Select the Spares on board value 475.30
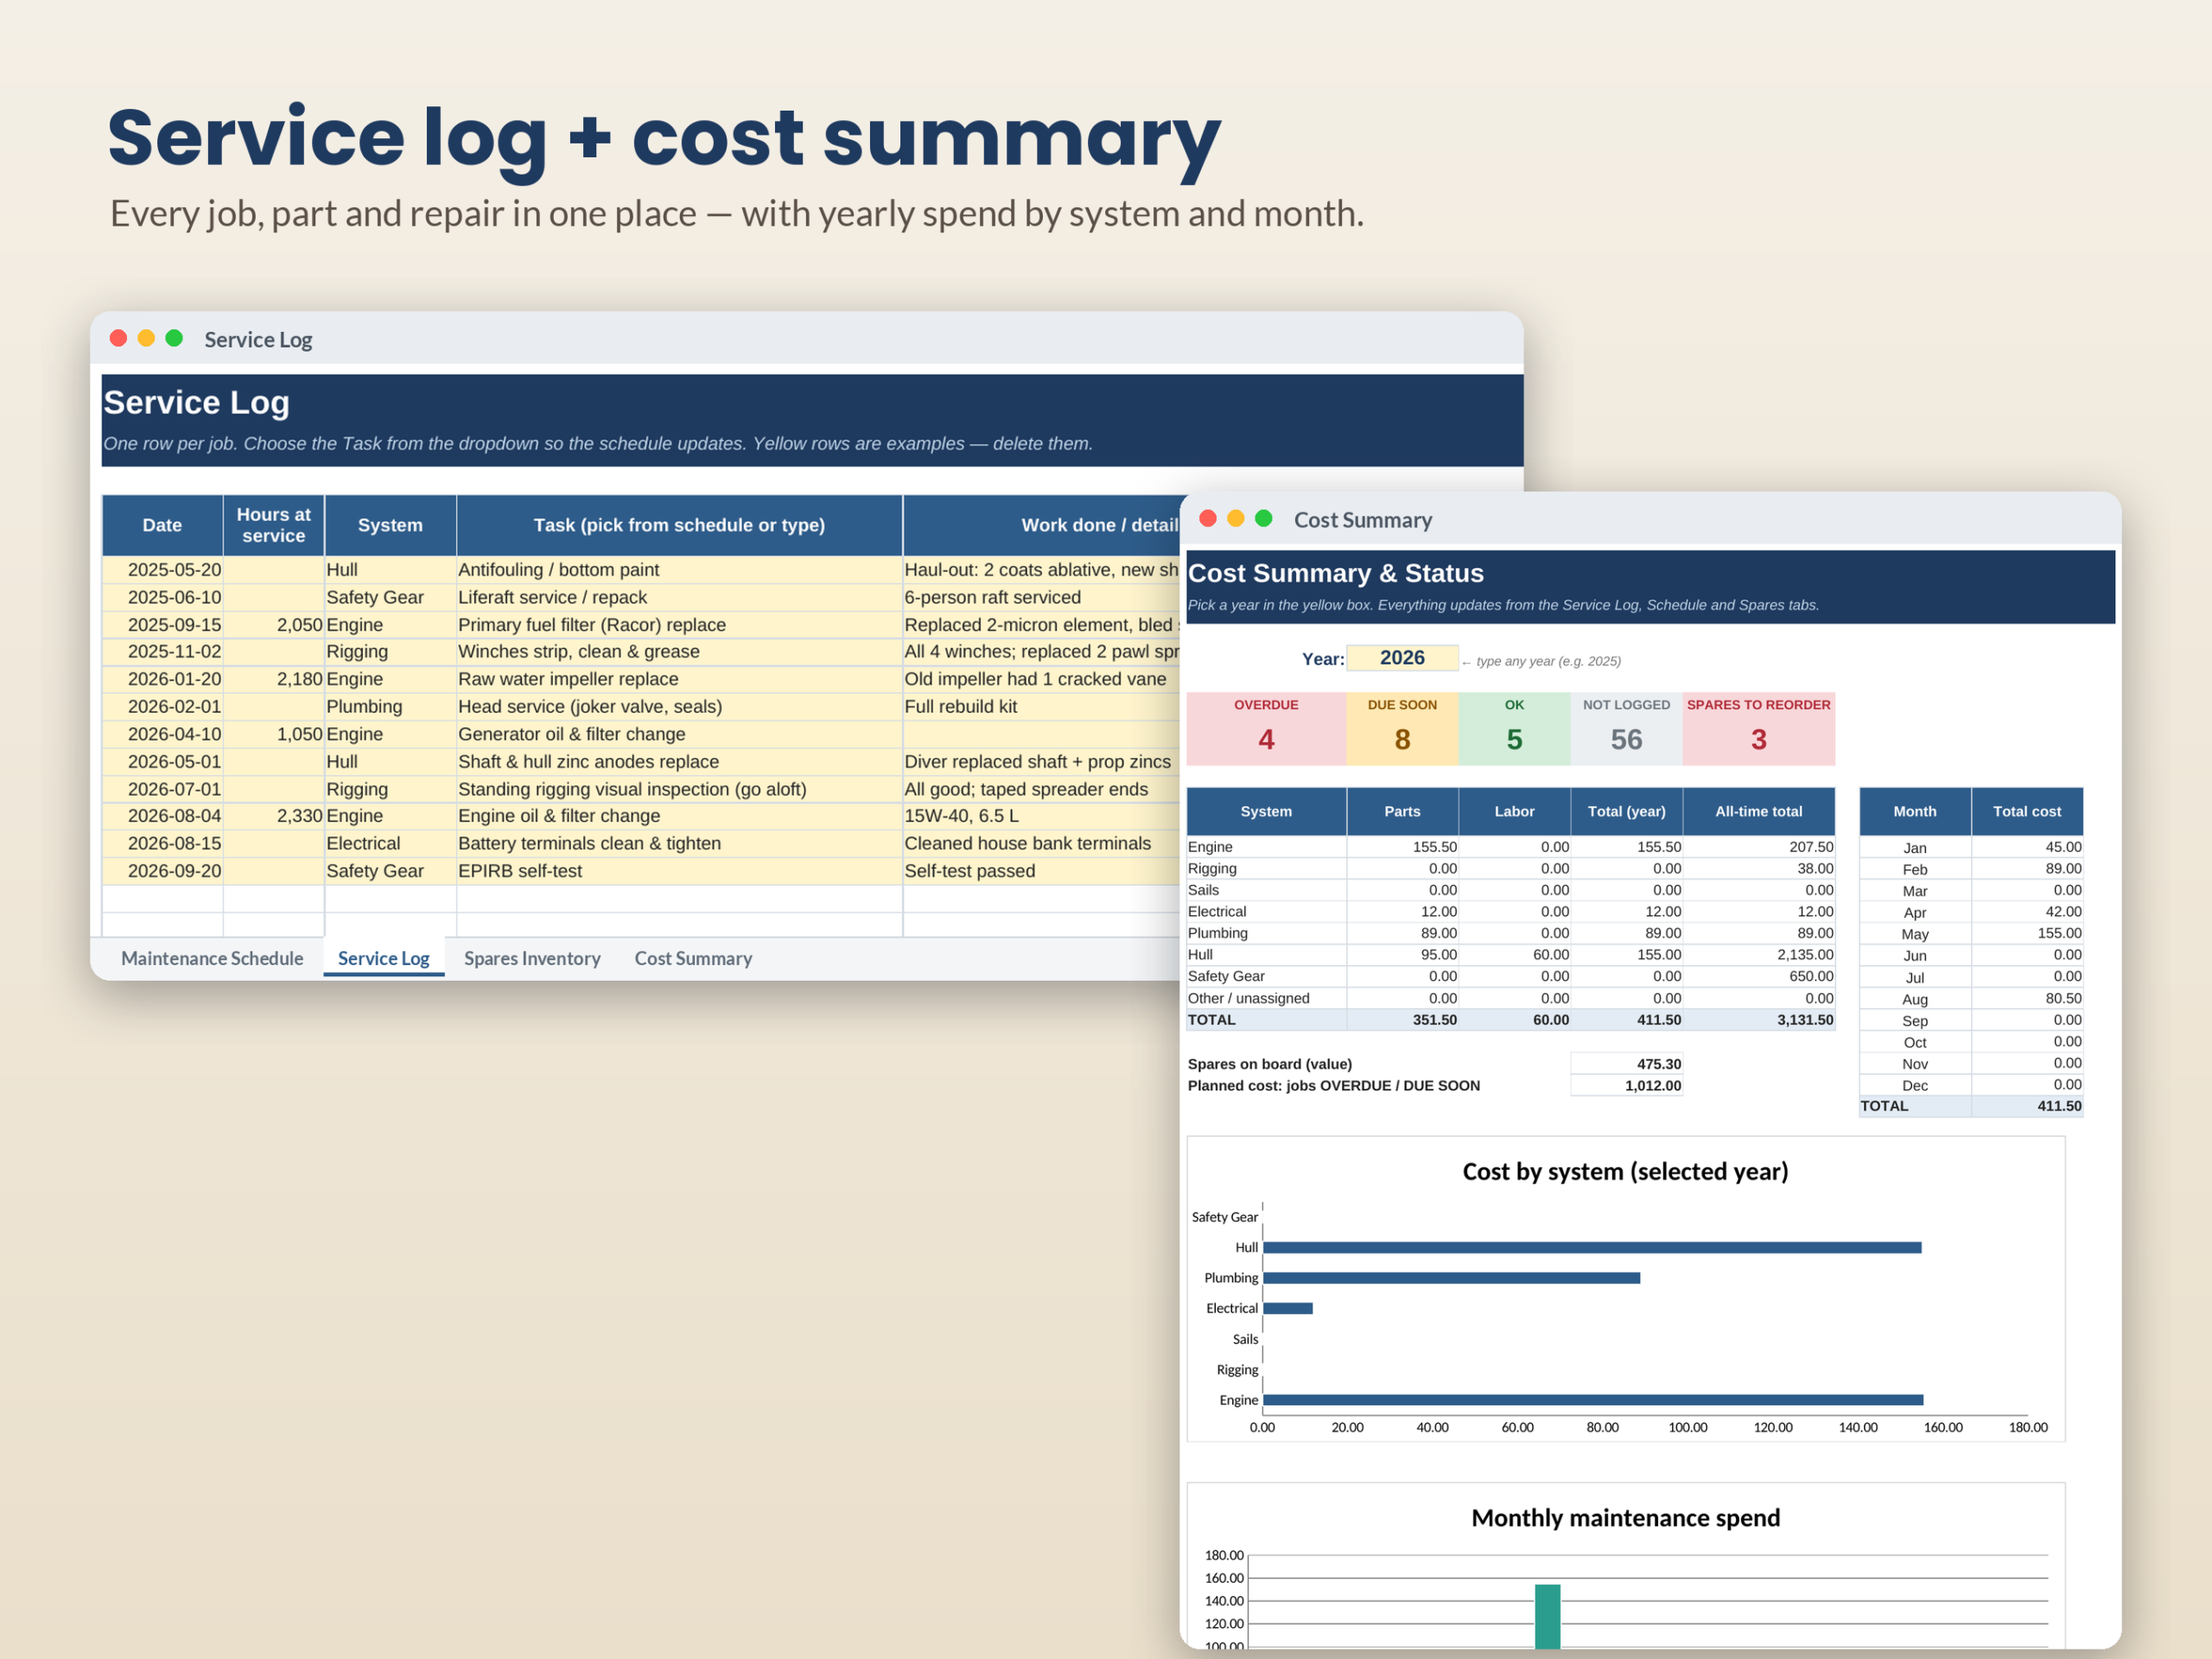Image resolution: width=2212 pixels, height=1659 pixels. coord(1626,1064)
